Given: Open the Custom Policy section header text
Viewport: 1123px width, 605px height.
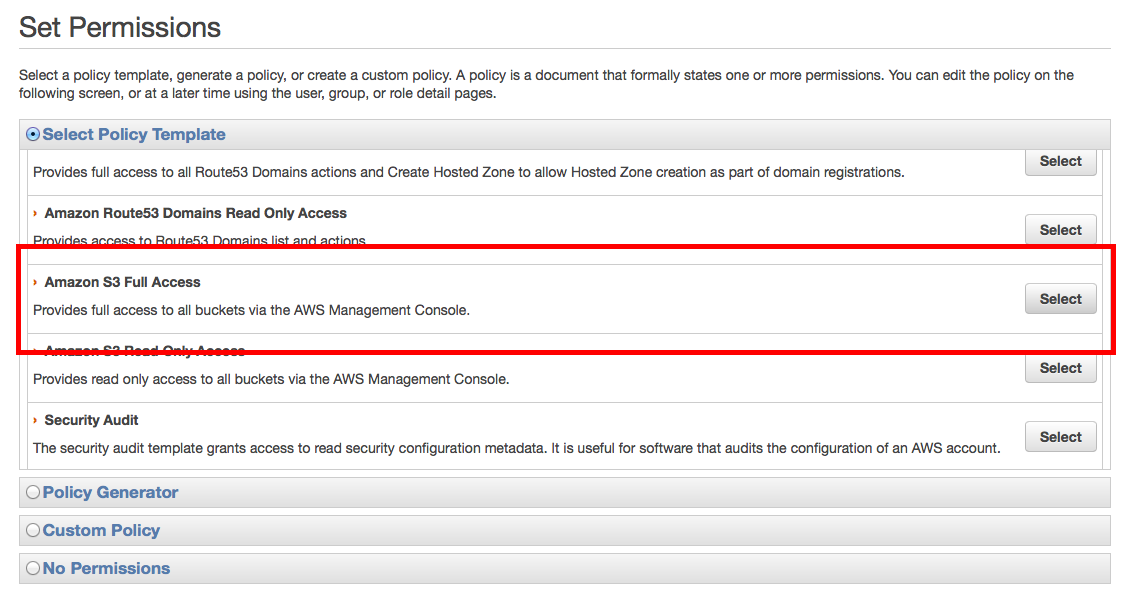Looking at the screenshot, I should coord(101,530).
